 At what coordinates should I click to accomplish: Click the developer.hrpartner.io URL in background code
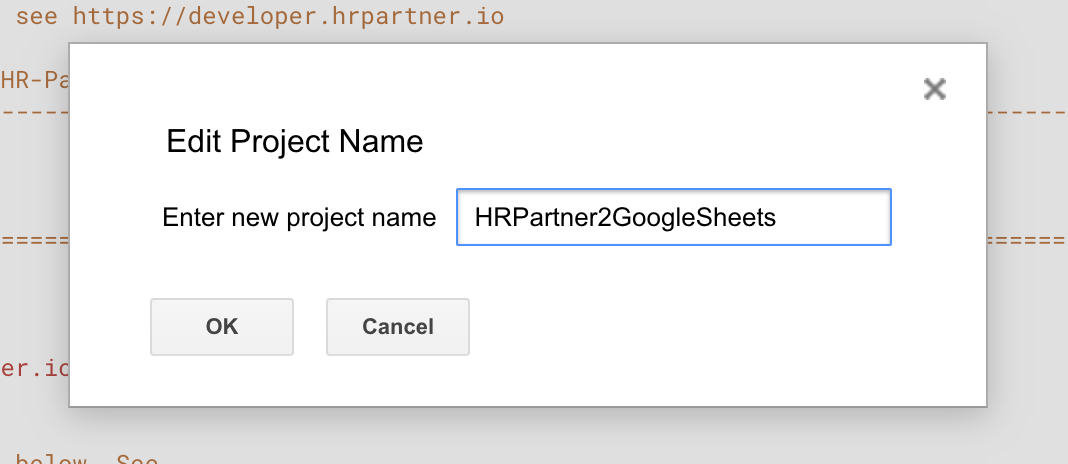pyautogui.click(x=288, y=15)
